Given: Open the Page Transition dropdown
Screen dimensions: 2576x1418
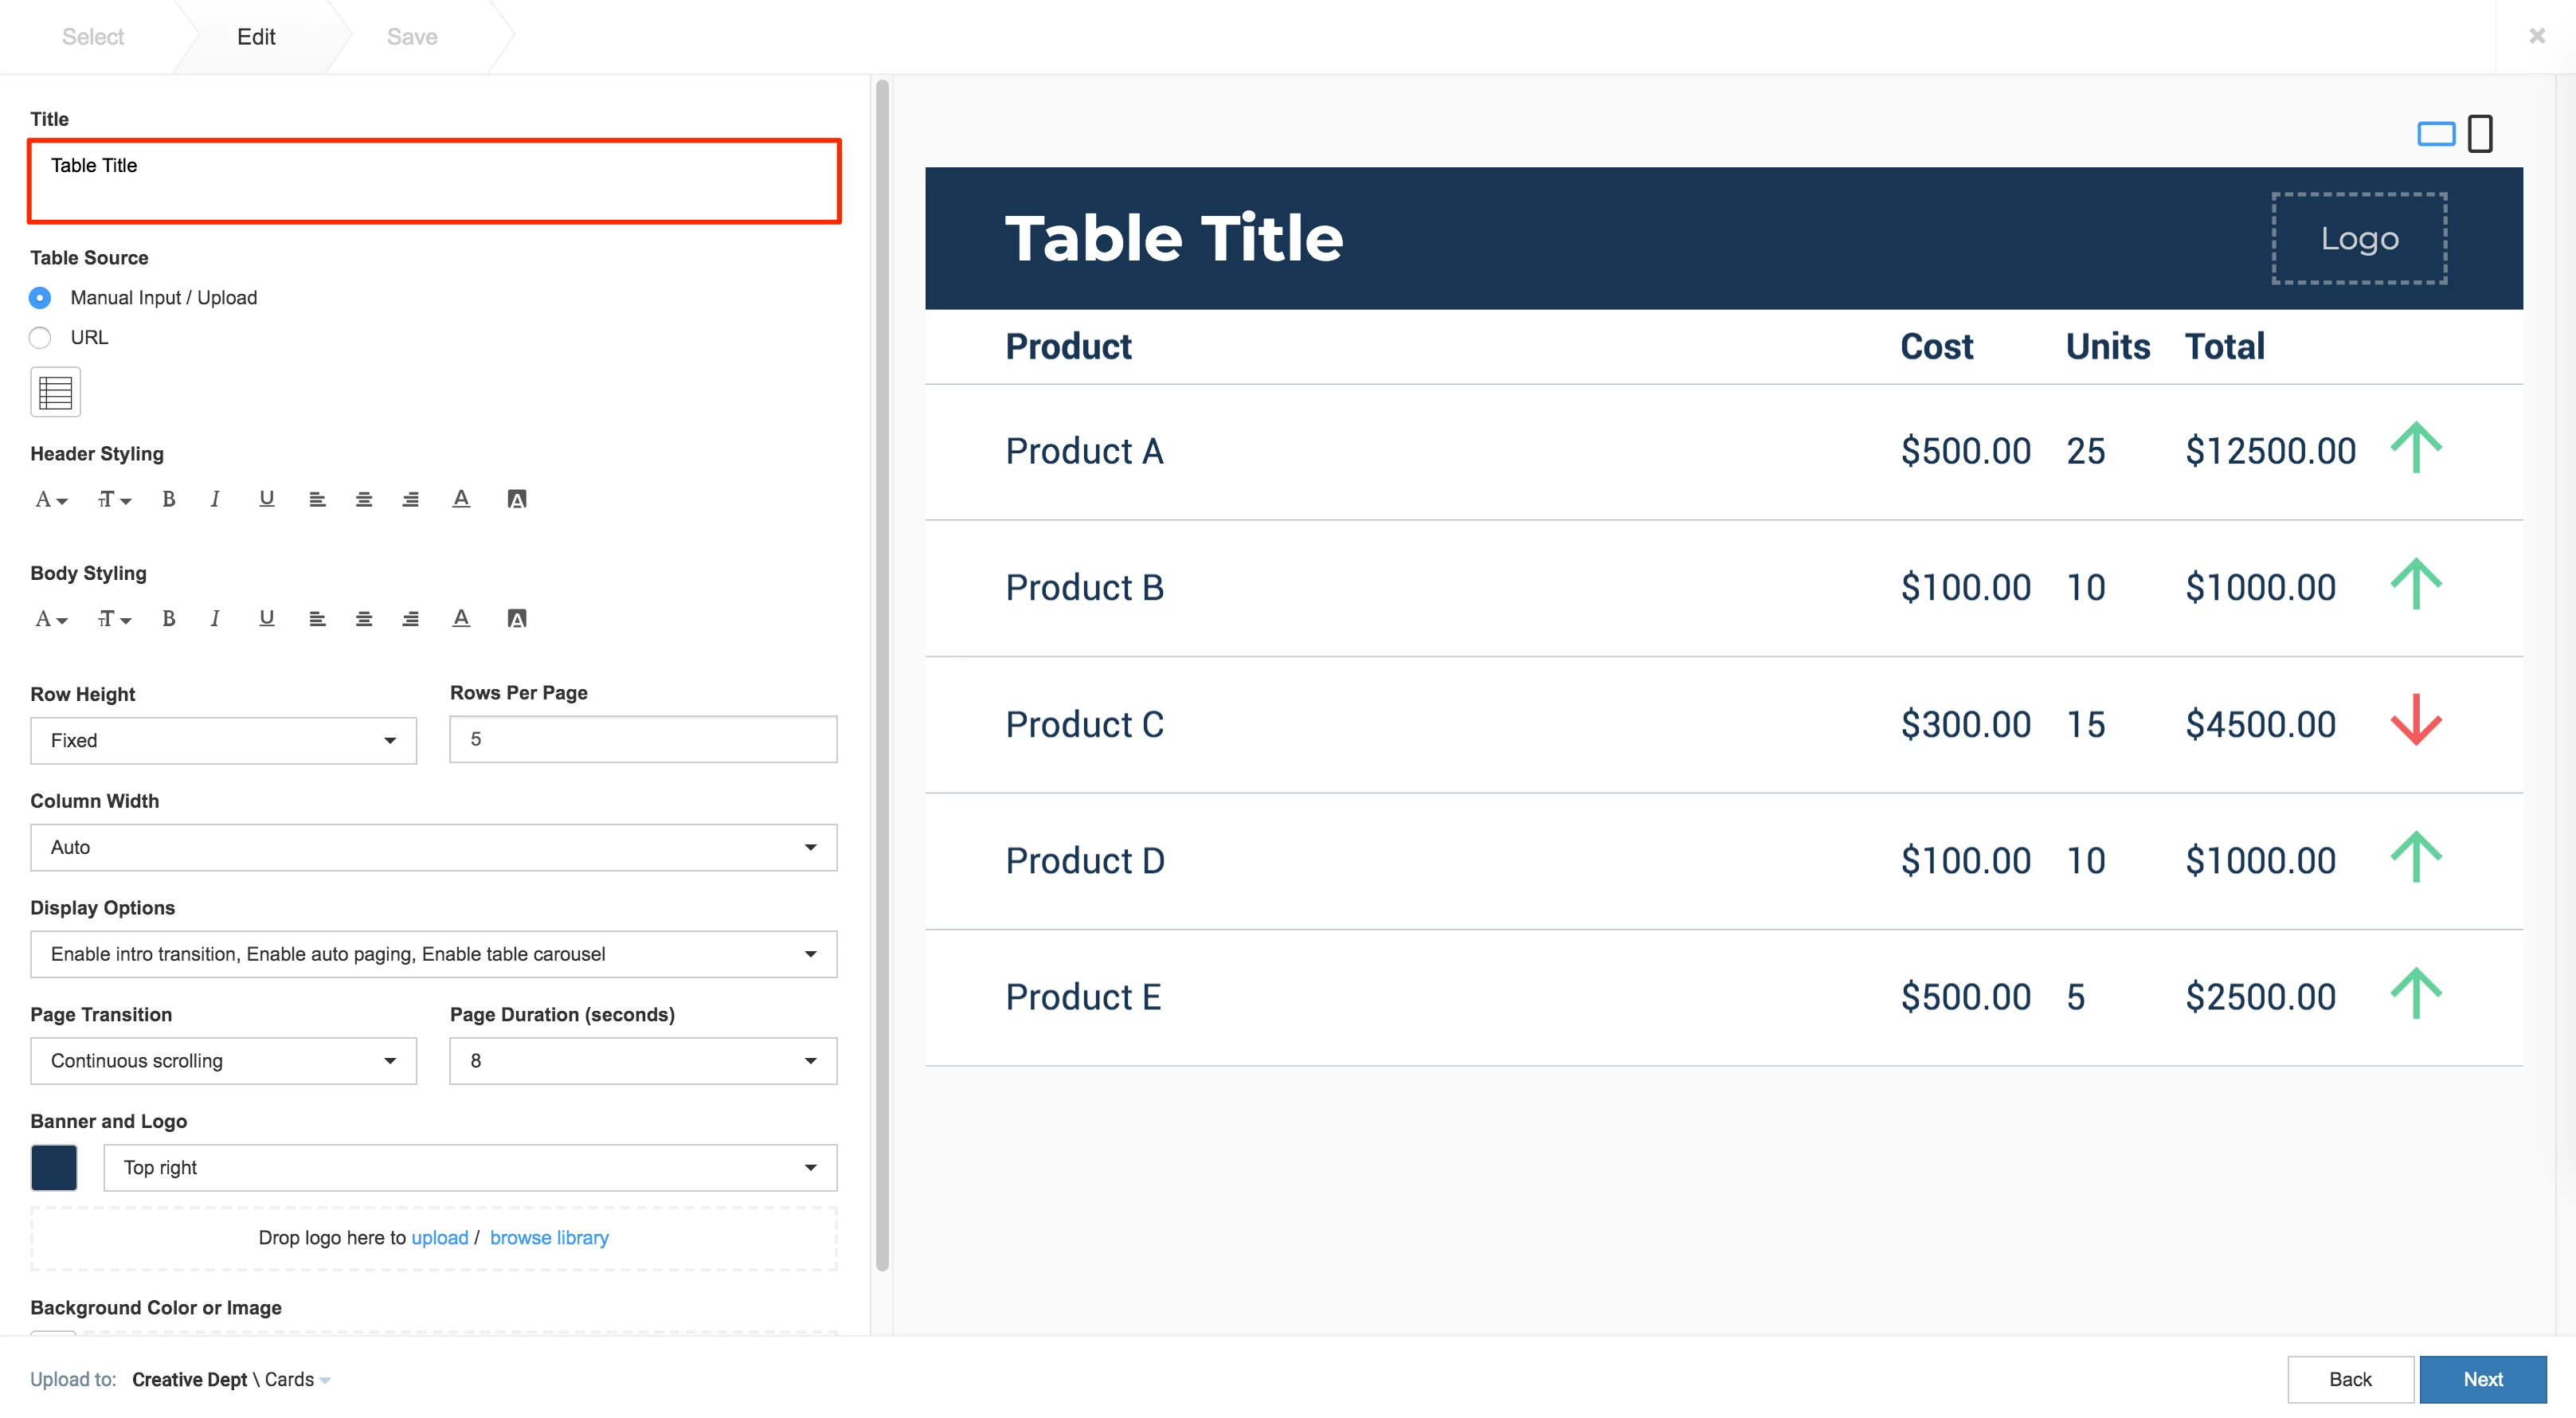Looking at the screenshot, I should point(223,1060).
